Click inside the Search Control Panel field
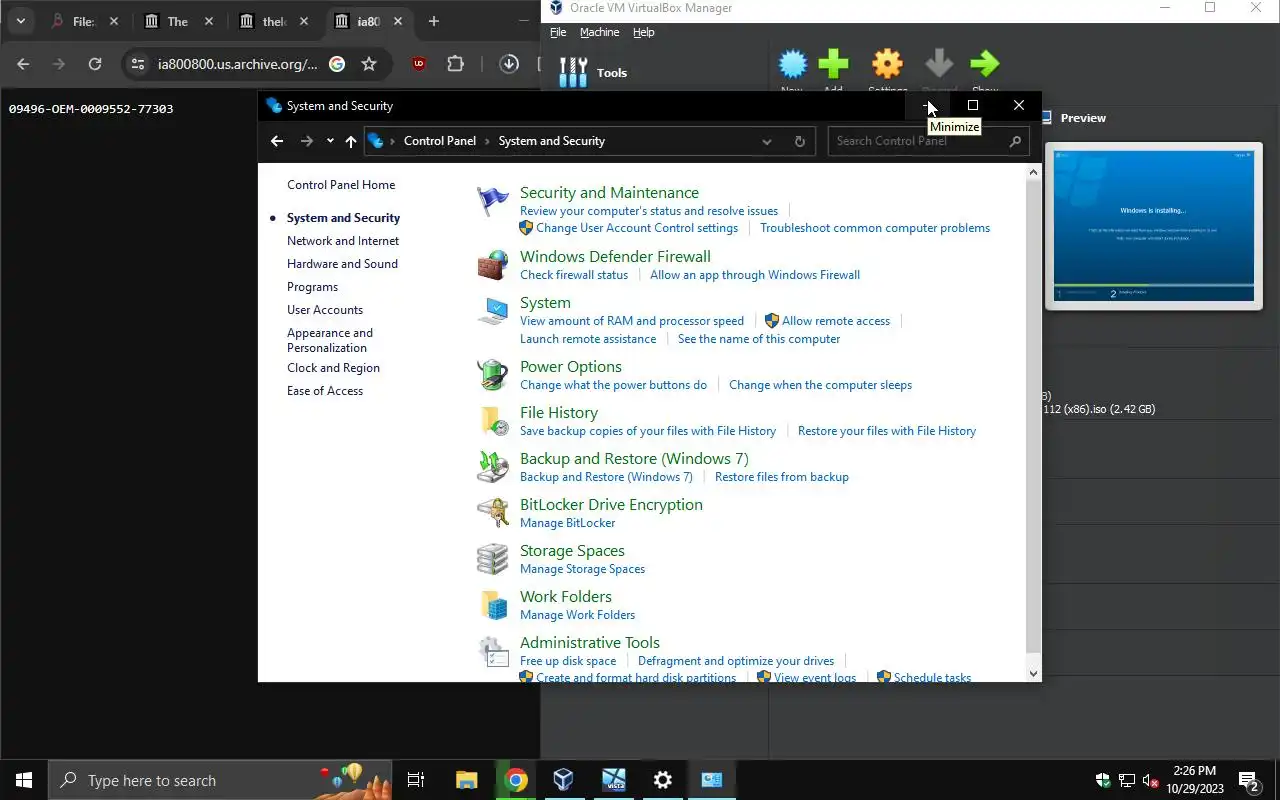1280x800 pixels. (927, 141)
